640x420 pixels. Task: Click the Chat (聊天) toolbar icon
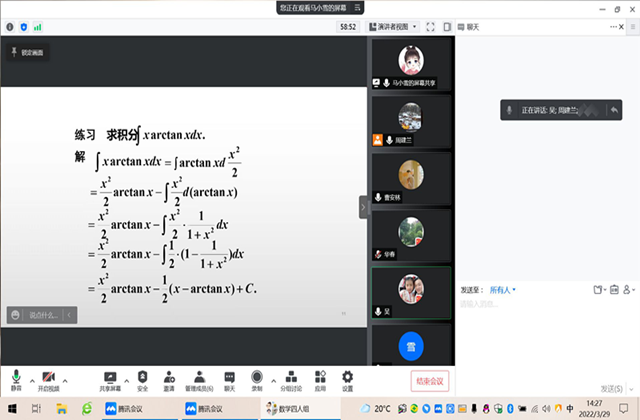(x=229, y=377)
